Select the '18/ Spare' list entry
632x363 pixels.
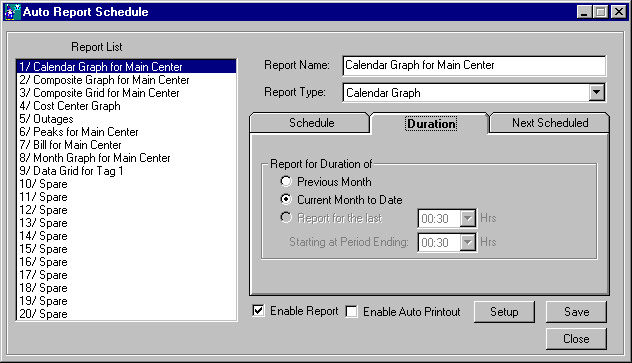(126, 288)
